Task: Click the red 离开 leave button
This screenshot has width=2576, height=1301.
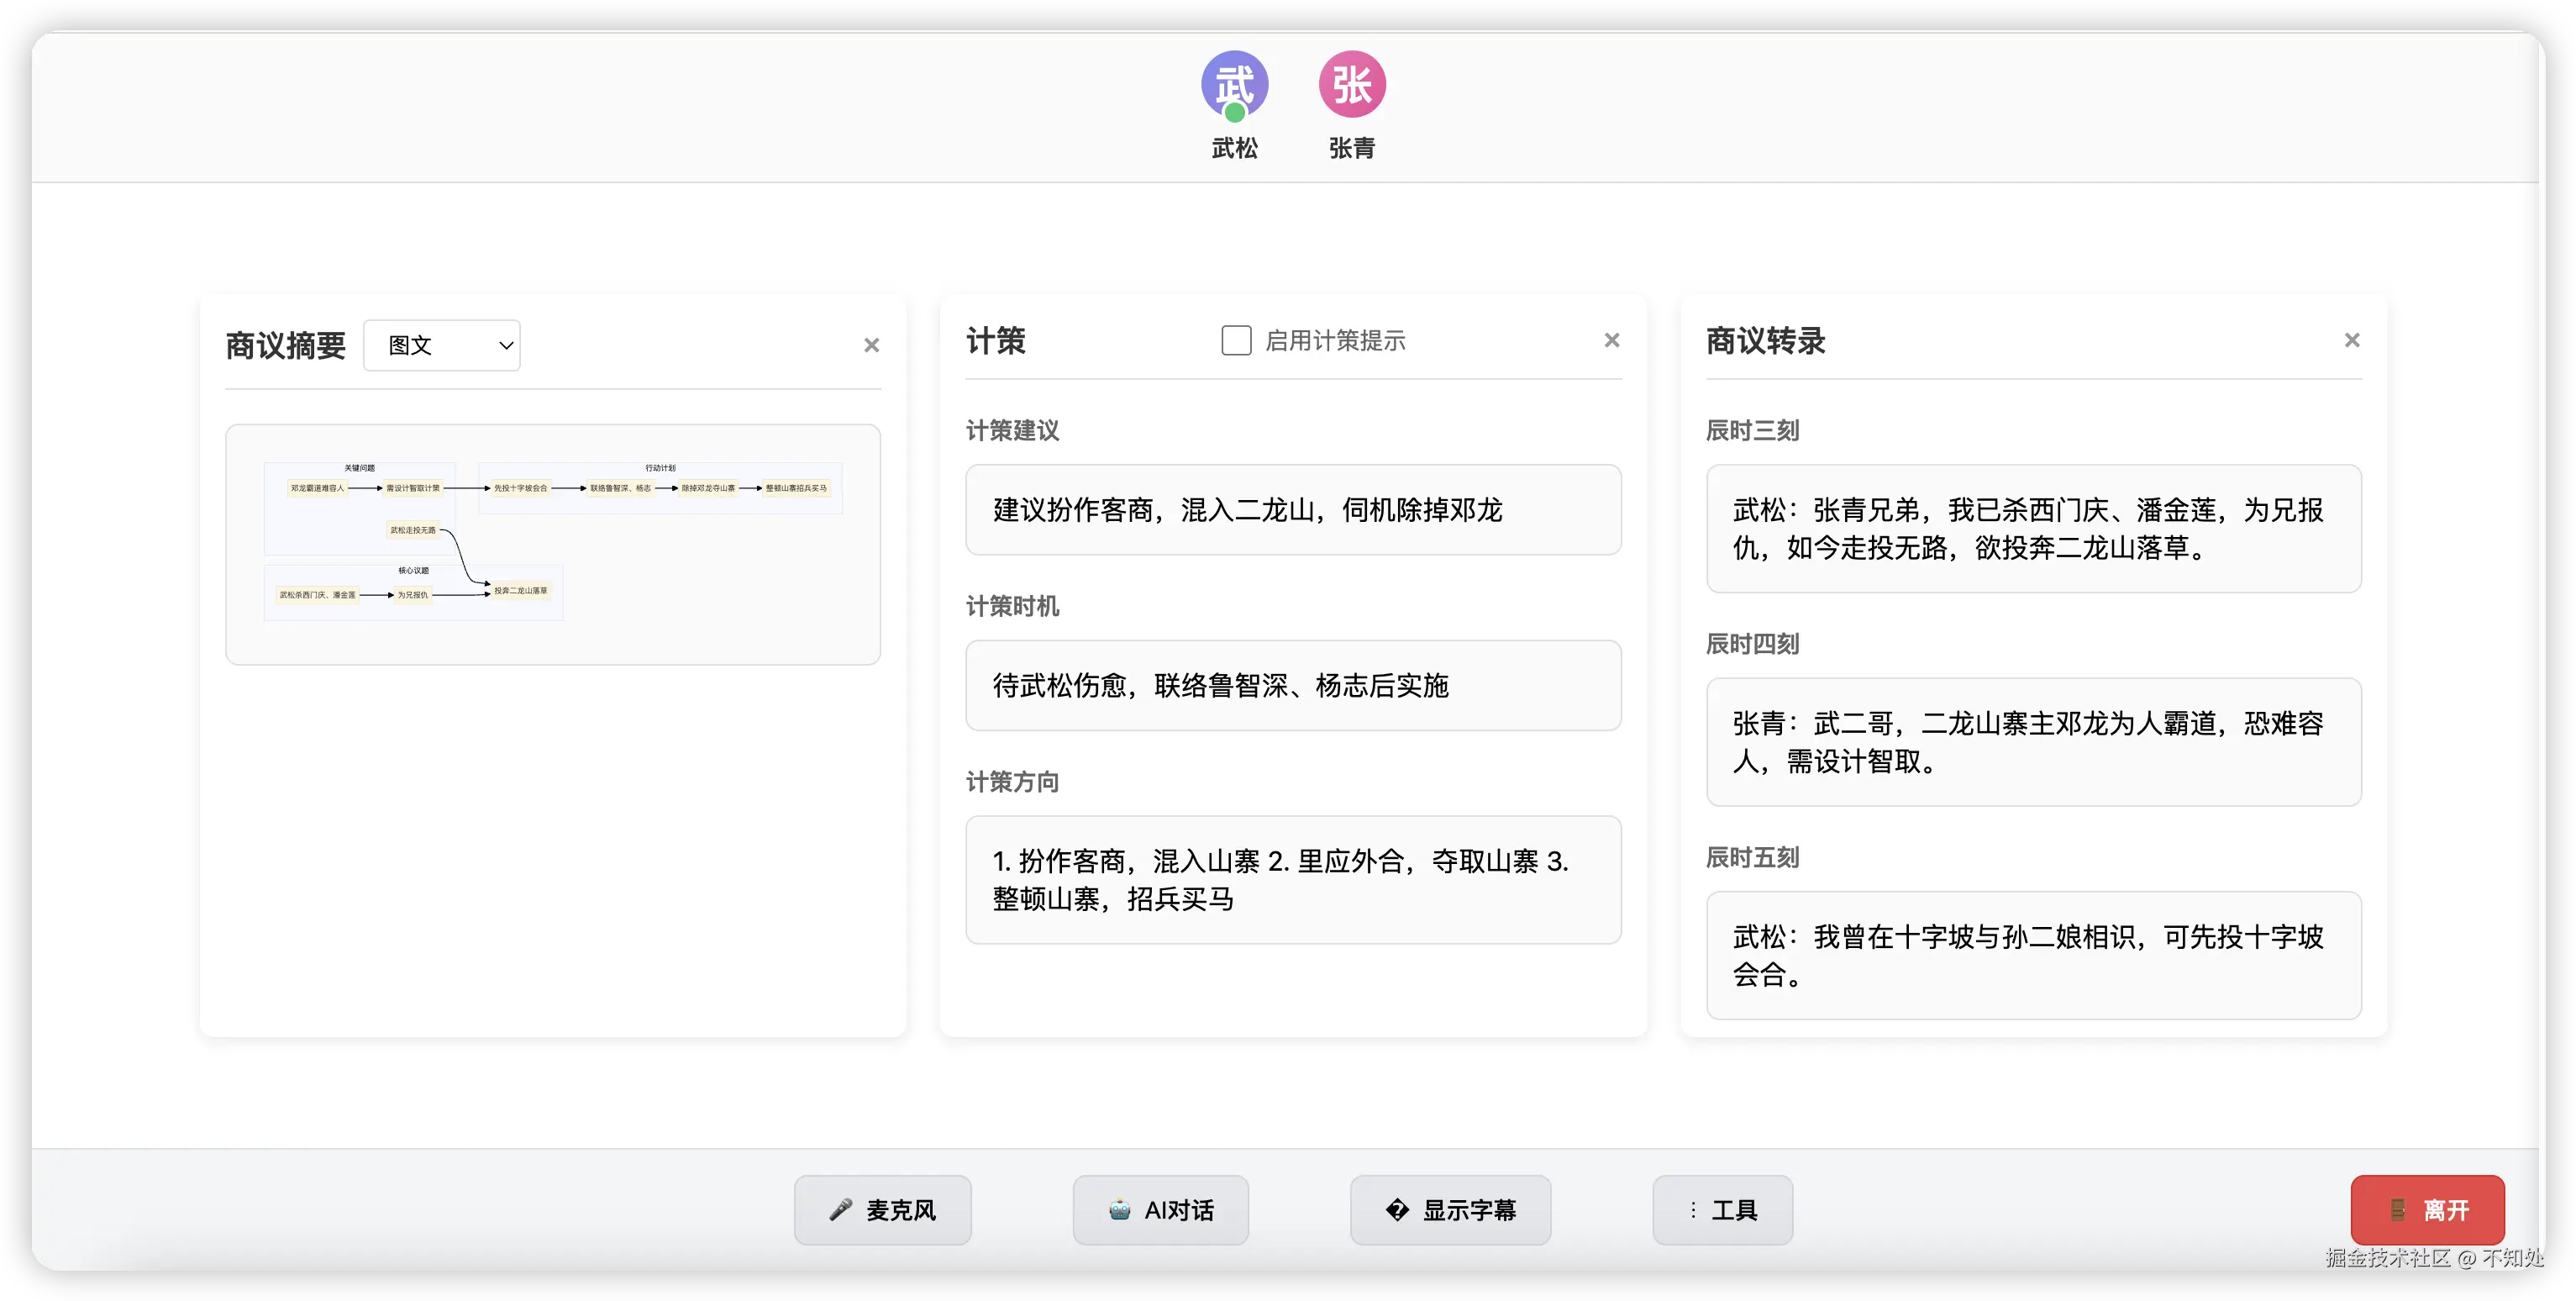Action: point(2427,1210)
